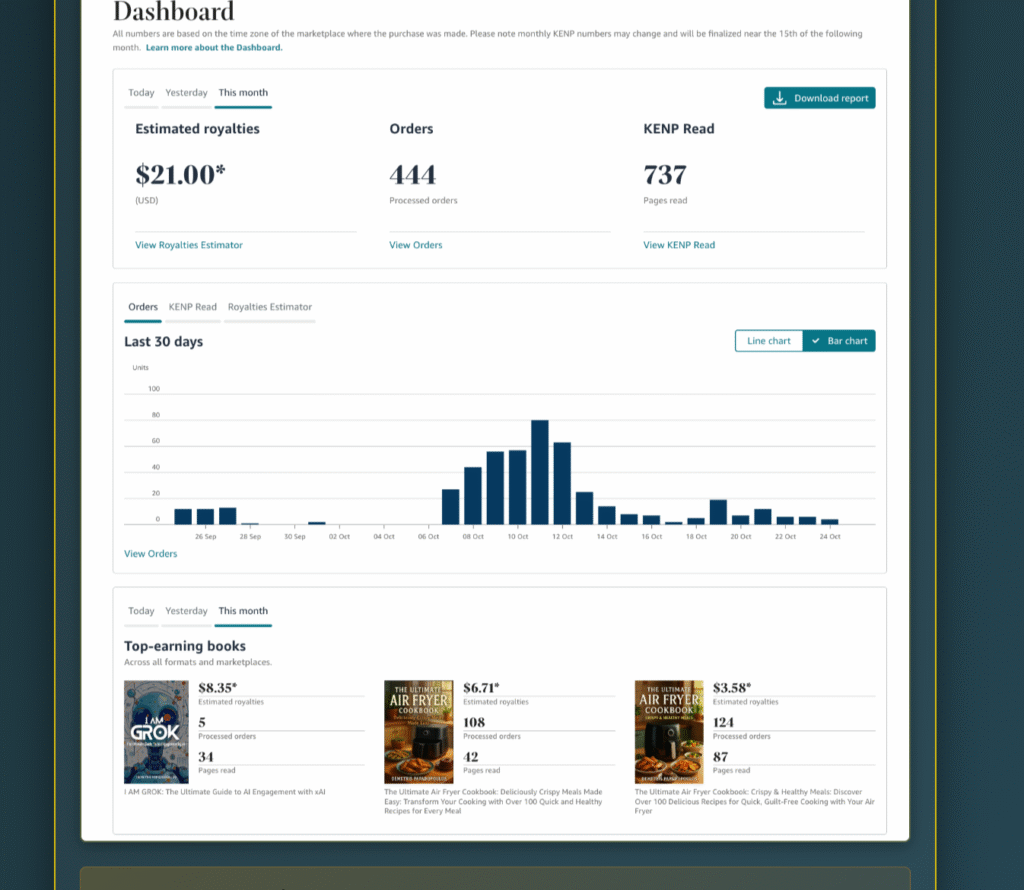This screenshot has height=890, width=1024.
Task: Switch to the Line chart view
Action: tap(769, 341)
